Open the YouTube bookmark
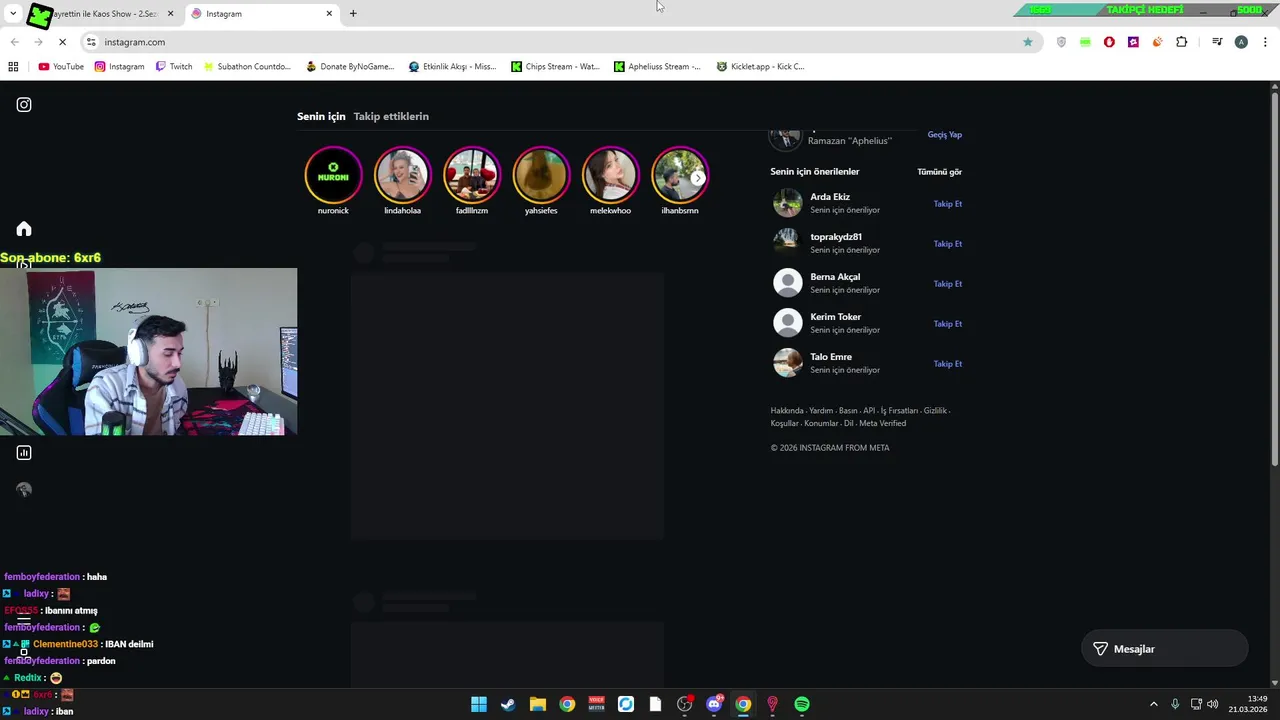1280x720 pixels. click(61, 67)
